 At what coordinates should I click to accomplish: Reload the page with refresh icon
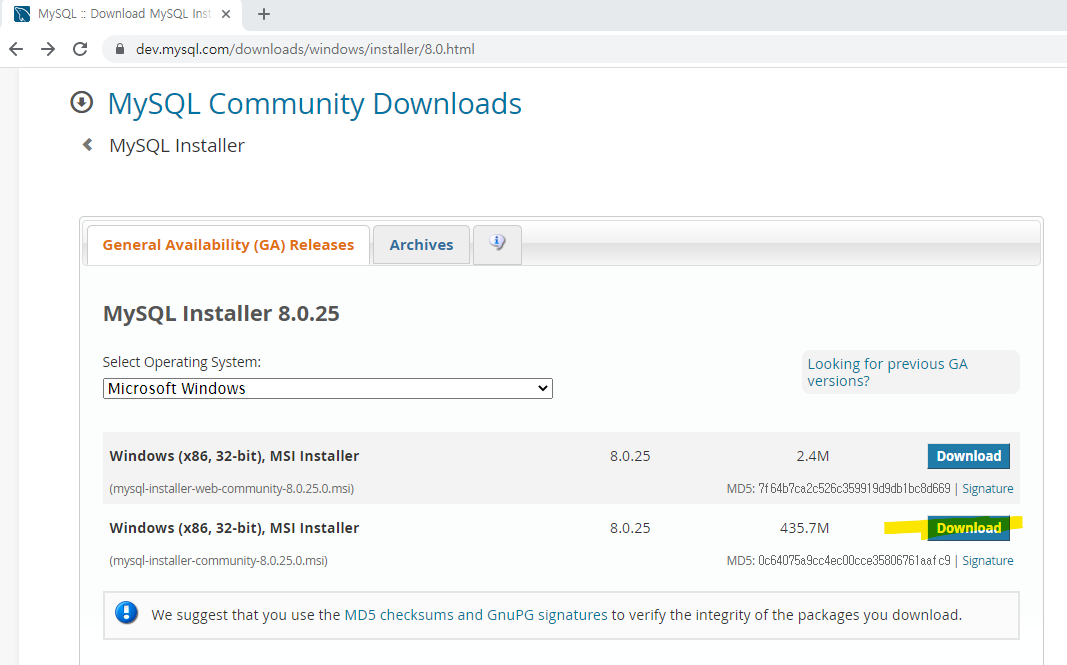80,49
